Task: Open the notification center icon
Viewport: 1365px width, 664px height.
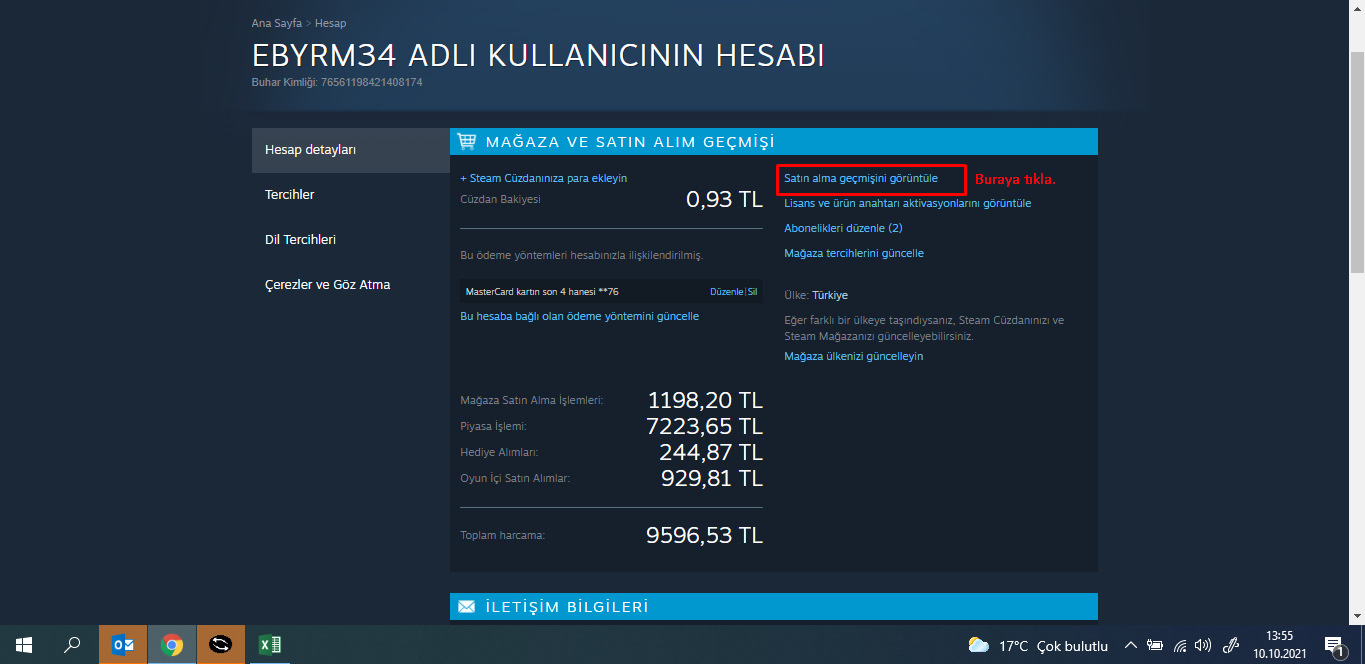Action: [x=1335, y=646]
